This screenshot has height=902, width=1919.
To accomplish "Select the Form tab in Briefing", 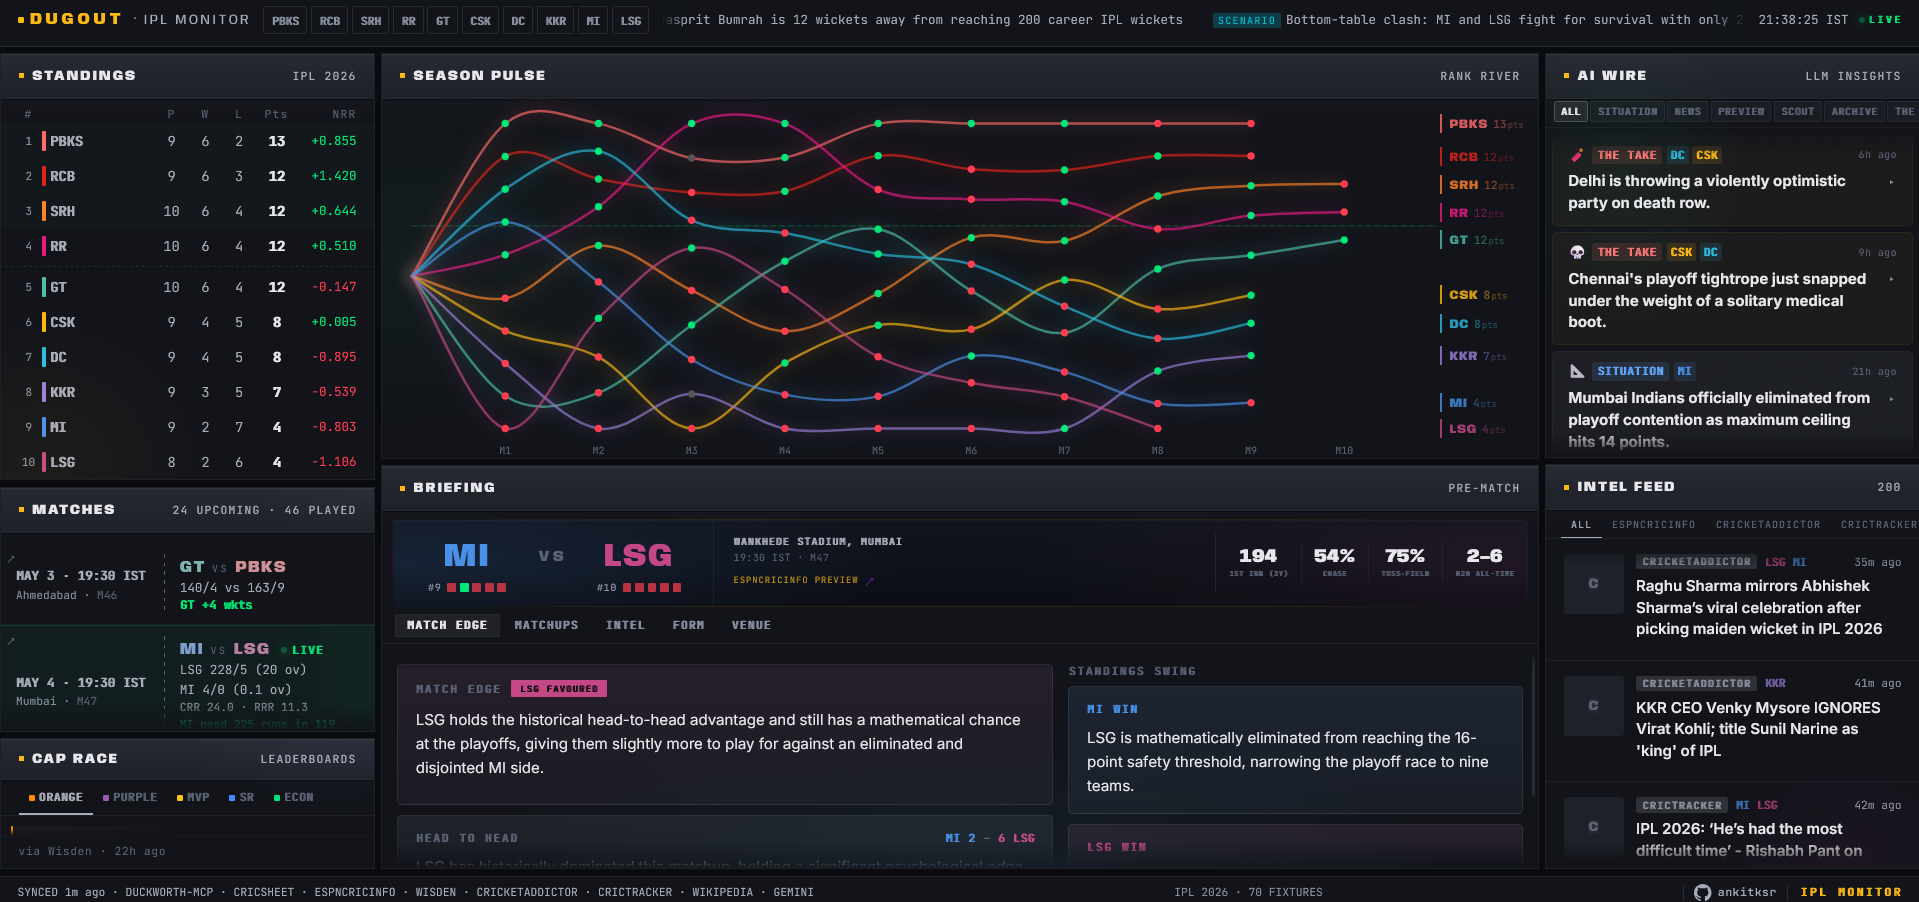I will point(688,625).
